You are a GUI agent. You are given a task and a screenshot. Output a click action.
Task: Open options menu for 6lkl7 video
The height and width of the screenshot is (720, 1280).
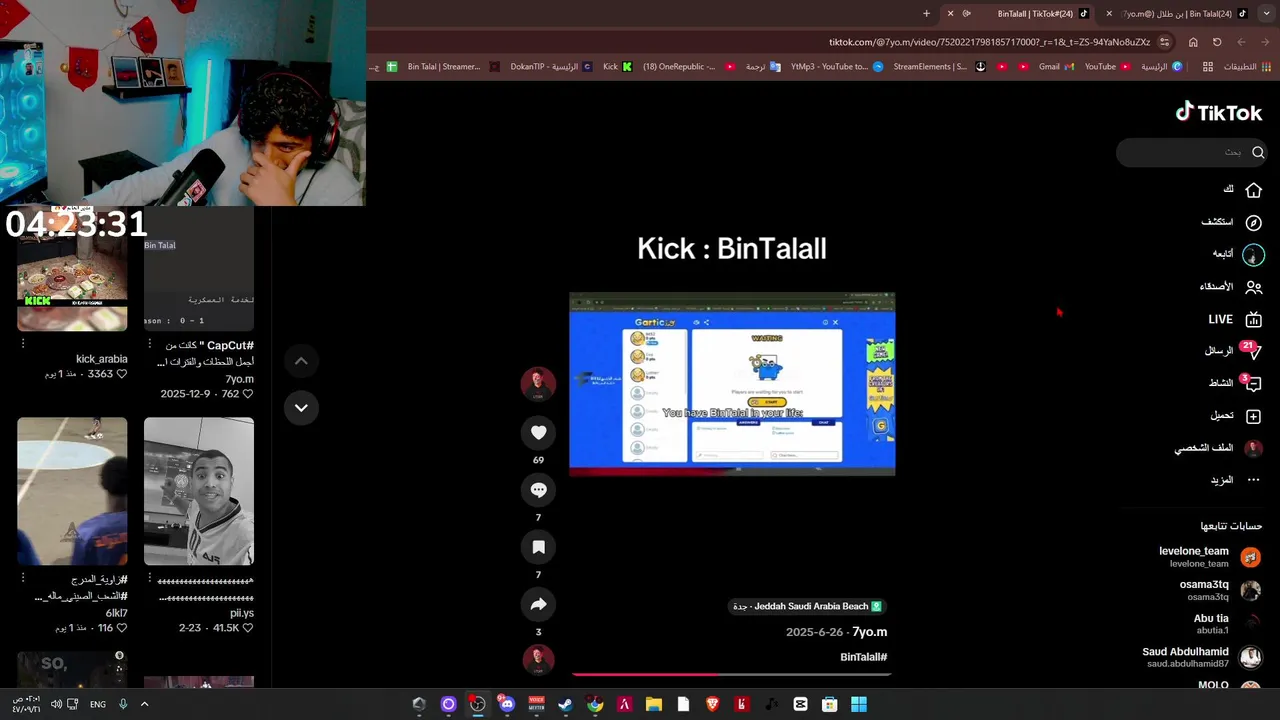pos(23,579)
